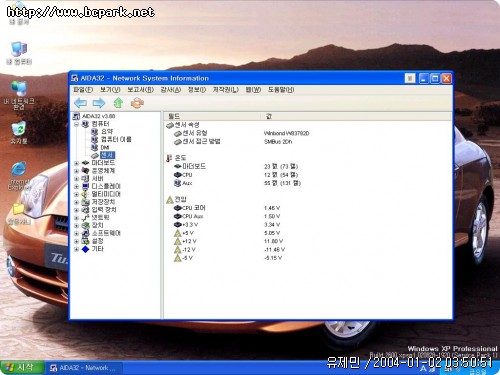This screenshot has height=375, width=500.
Task: Click the icon beside the -5 V row
Action: pos(178,258)
